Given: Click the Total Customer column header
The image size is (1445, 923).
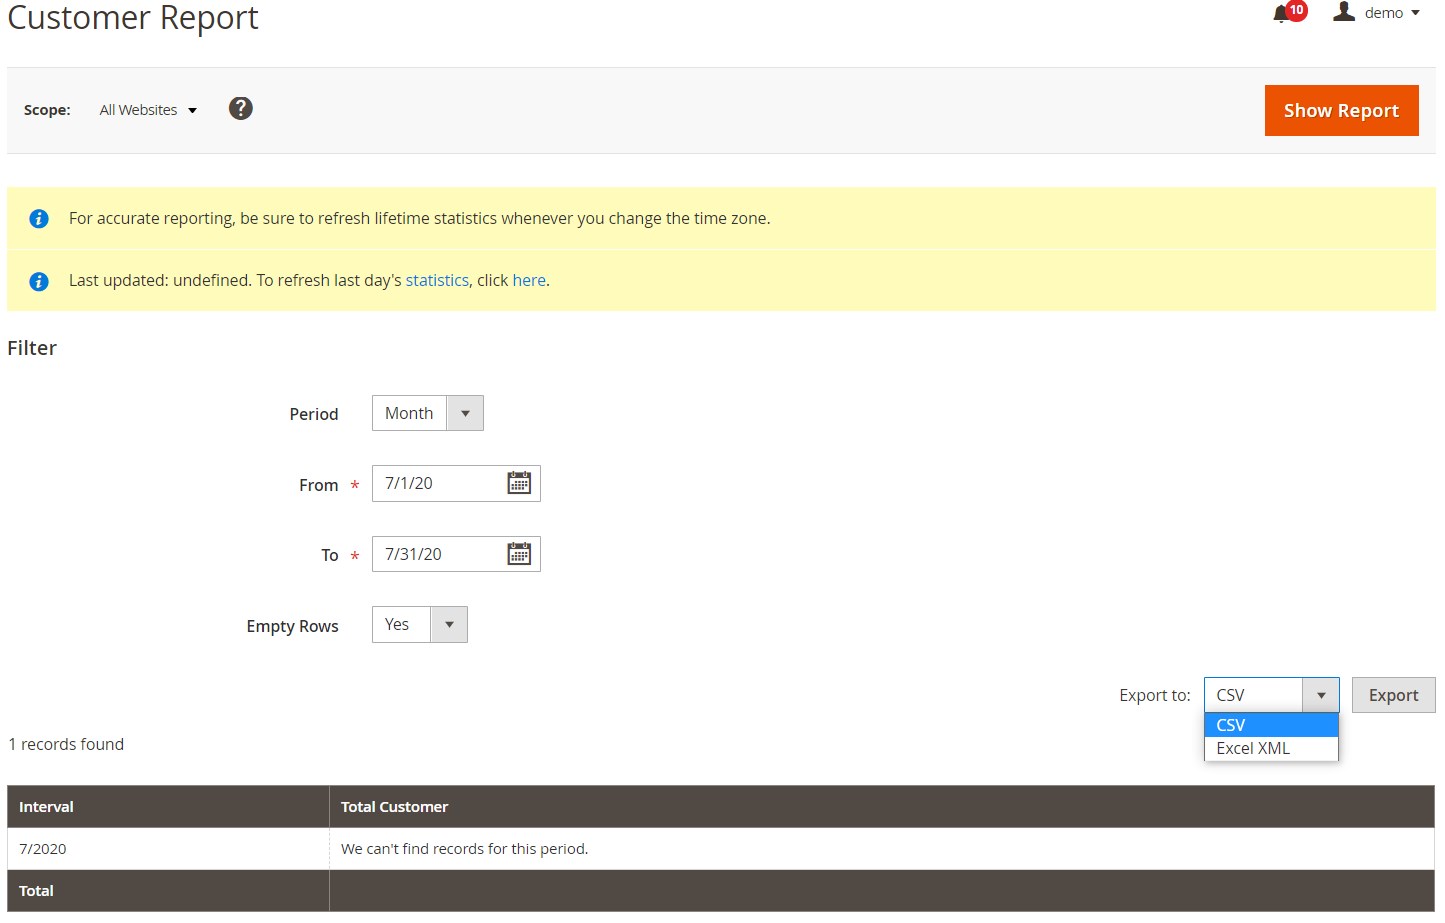Looking at the screenshot, I should point(882,807).
